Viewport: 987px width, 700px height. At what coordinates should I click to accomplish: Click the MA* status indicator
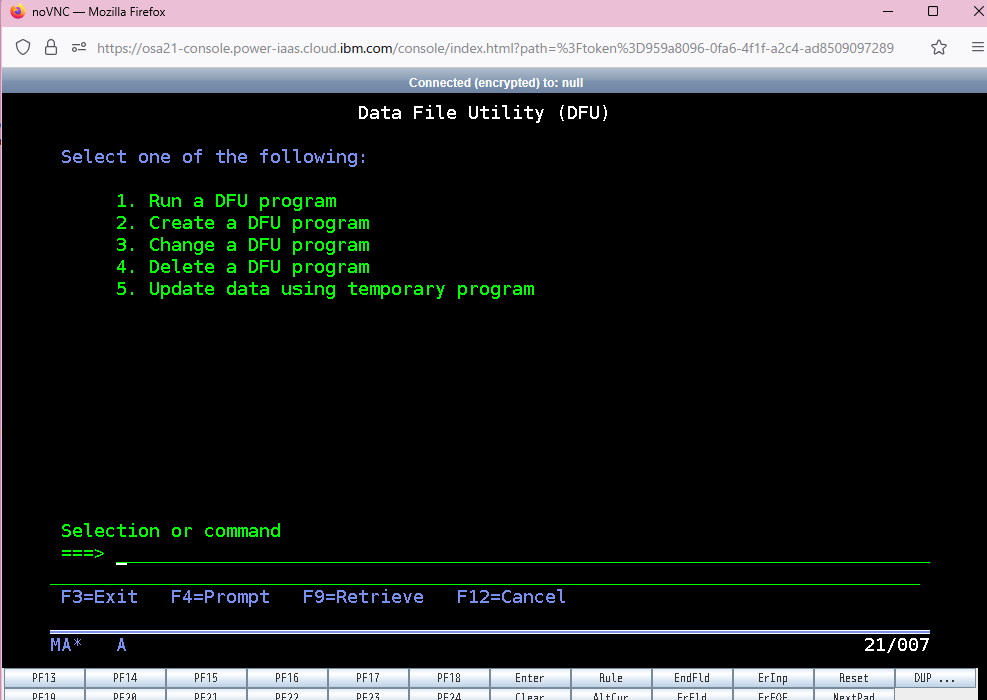pos(66,645)
